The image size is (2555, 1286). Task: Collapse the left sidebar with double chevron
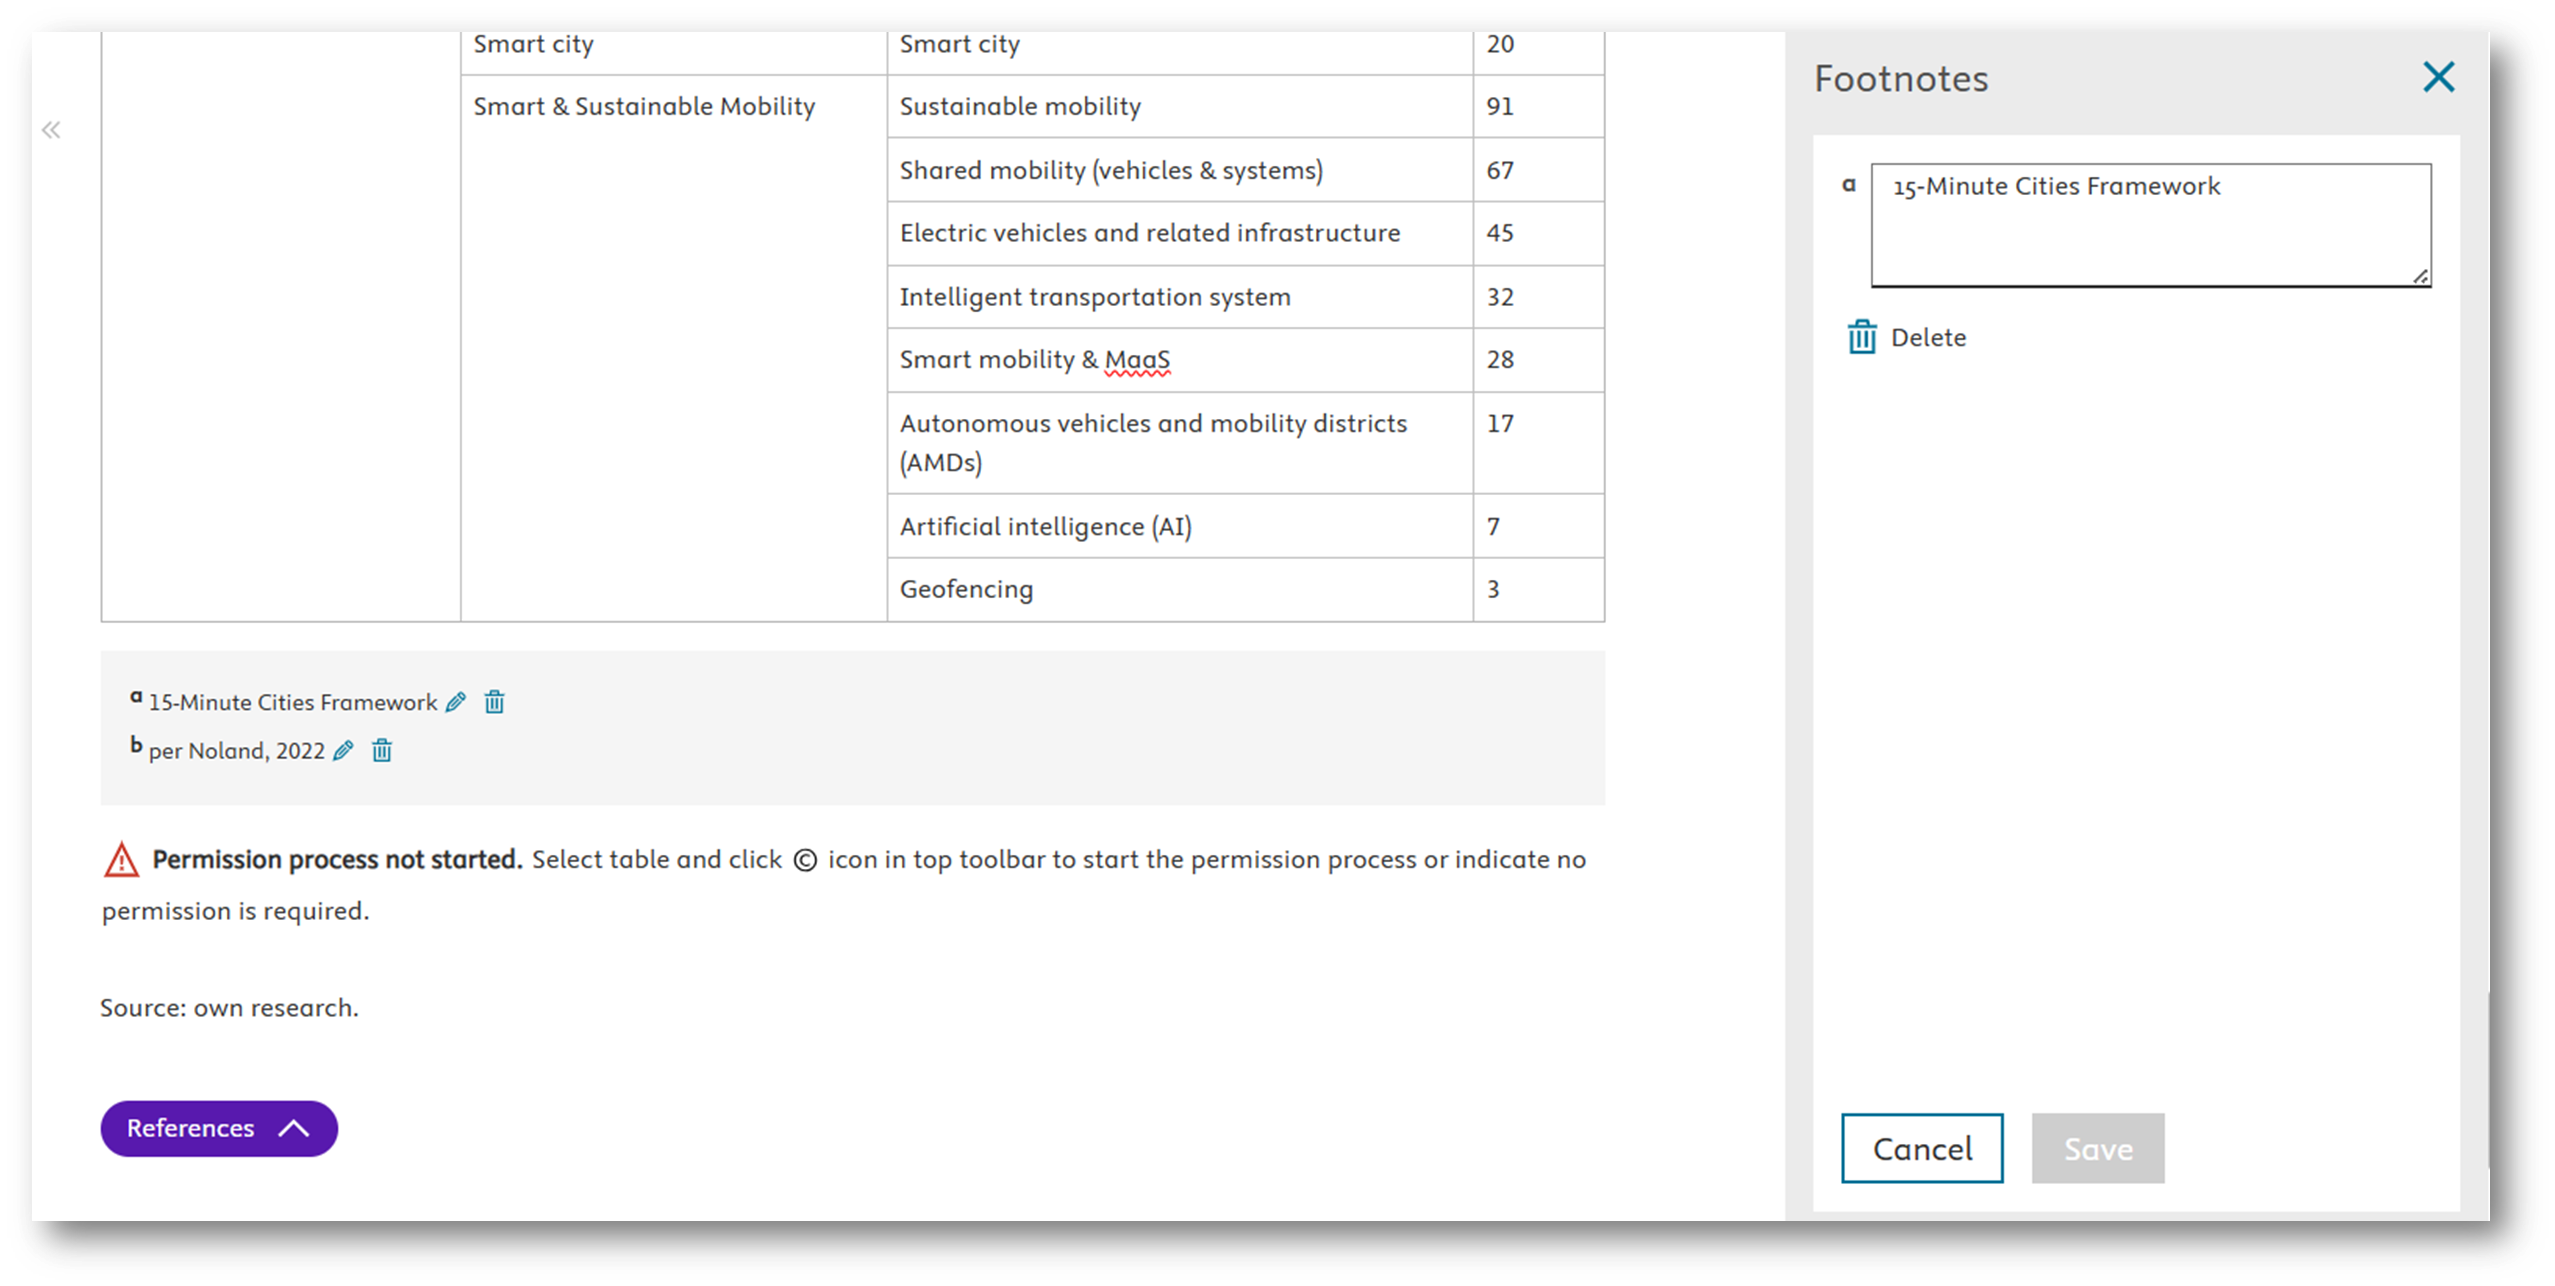51,130
